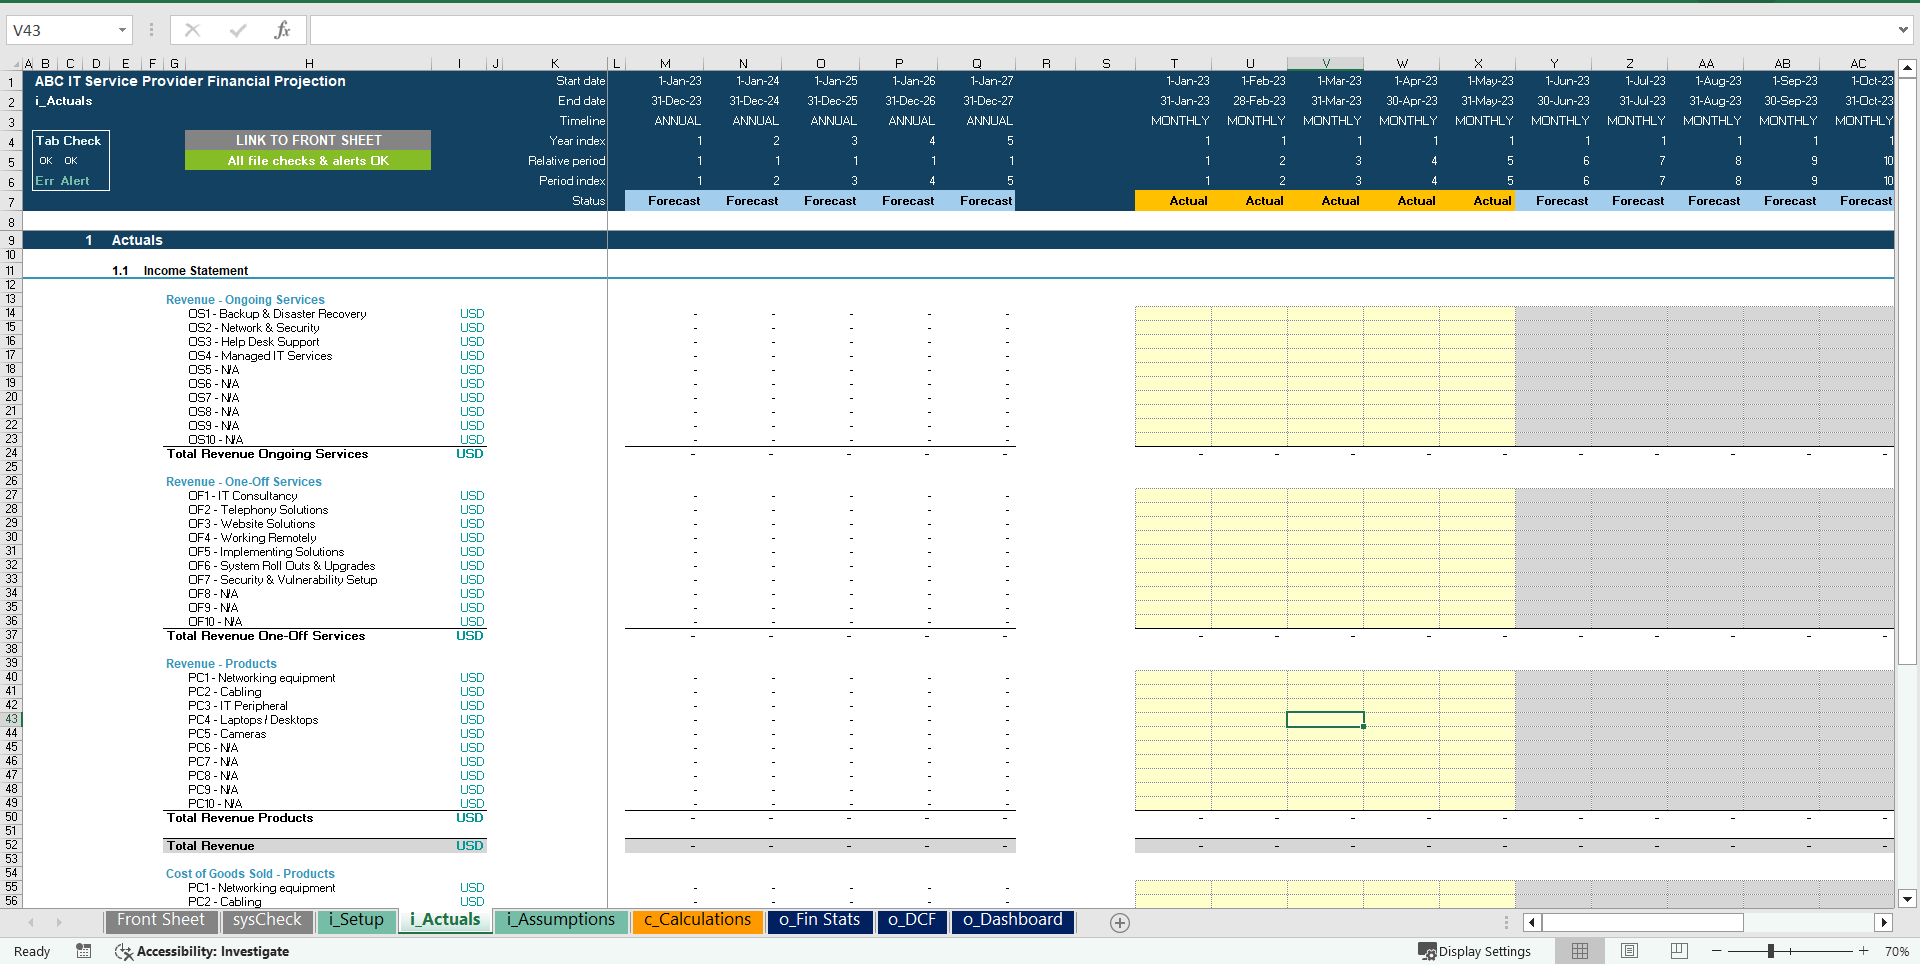
Task: Click next sheet navigation arrow
Action: click(58, 922)
